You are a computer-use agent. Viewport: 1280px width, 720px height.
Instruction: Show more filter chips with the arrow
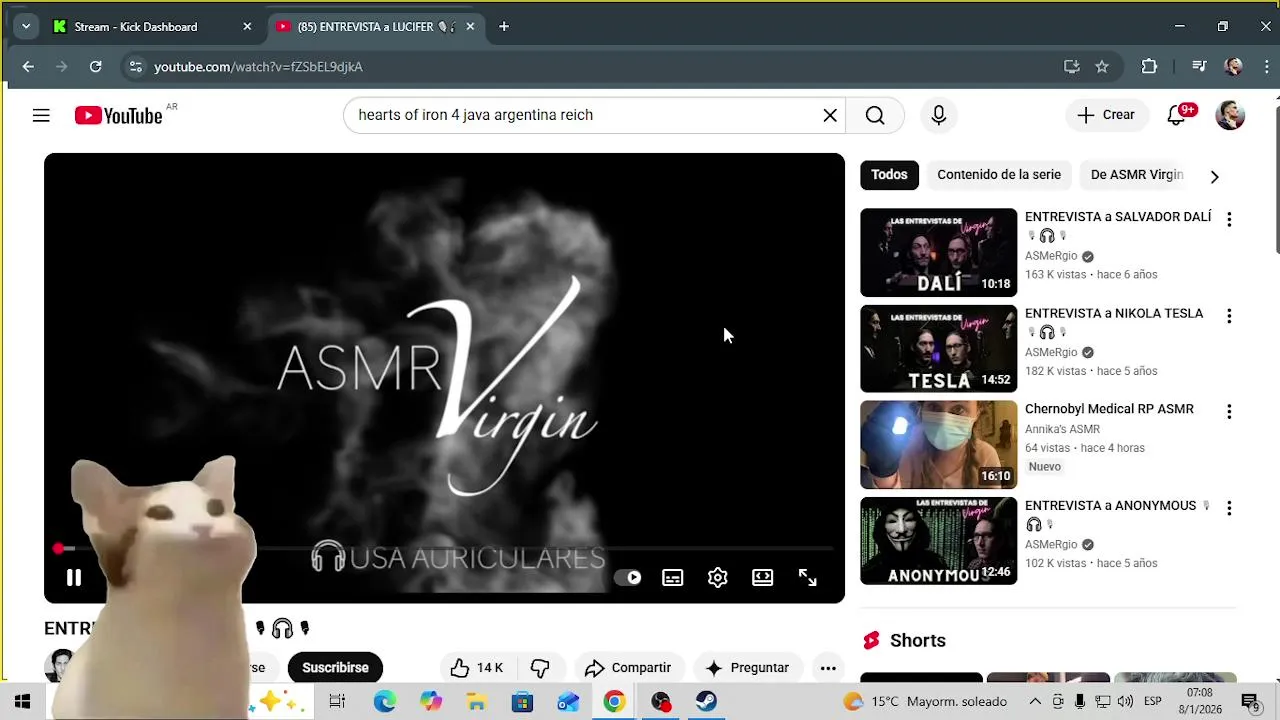coord(1214,176)
